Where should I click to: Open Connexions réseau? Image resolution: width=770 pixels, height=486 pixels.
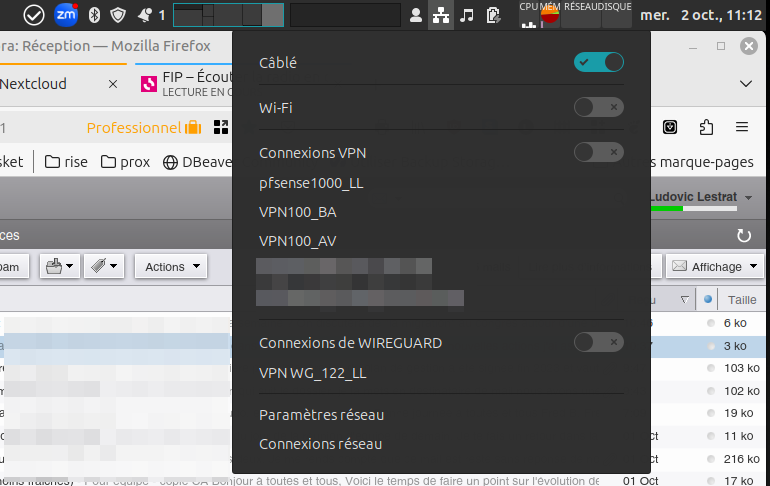pos(320,444)
